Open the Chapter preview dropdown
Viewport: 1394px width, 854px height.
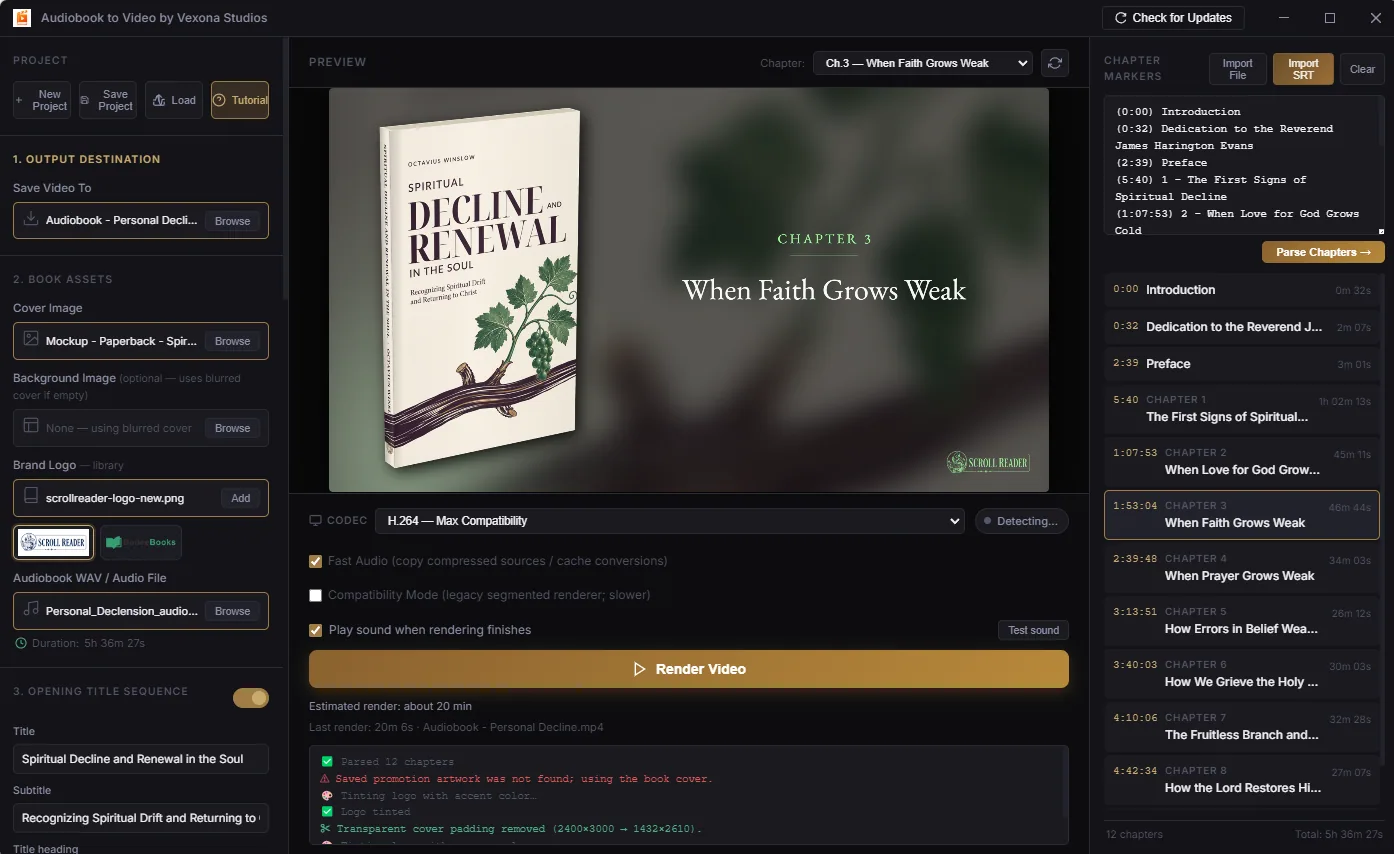922,63
